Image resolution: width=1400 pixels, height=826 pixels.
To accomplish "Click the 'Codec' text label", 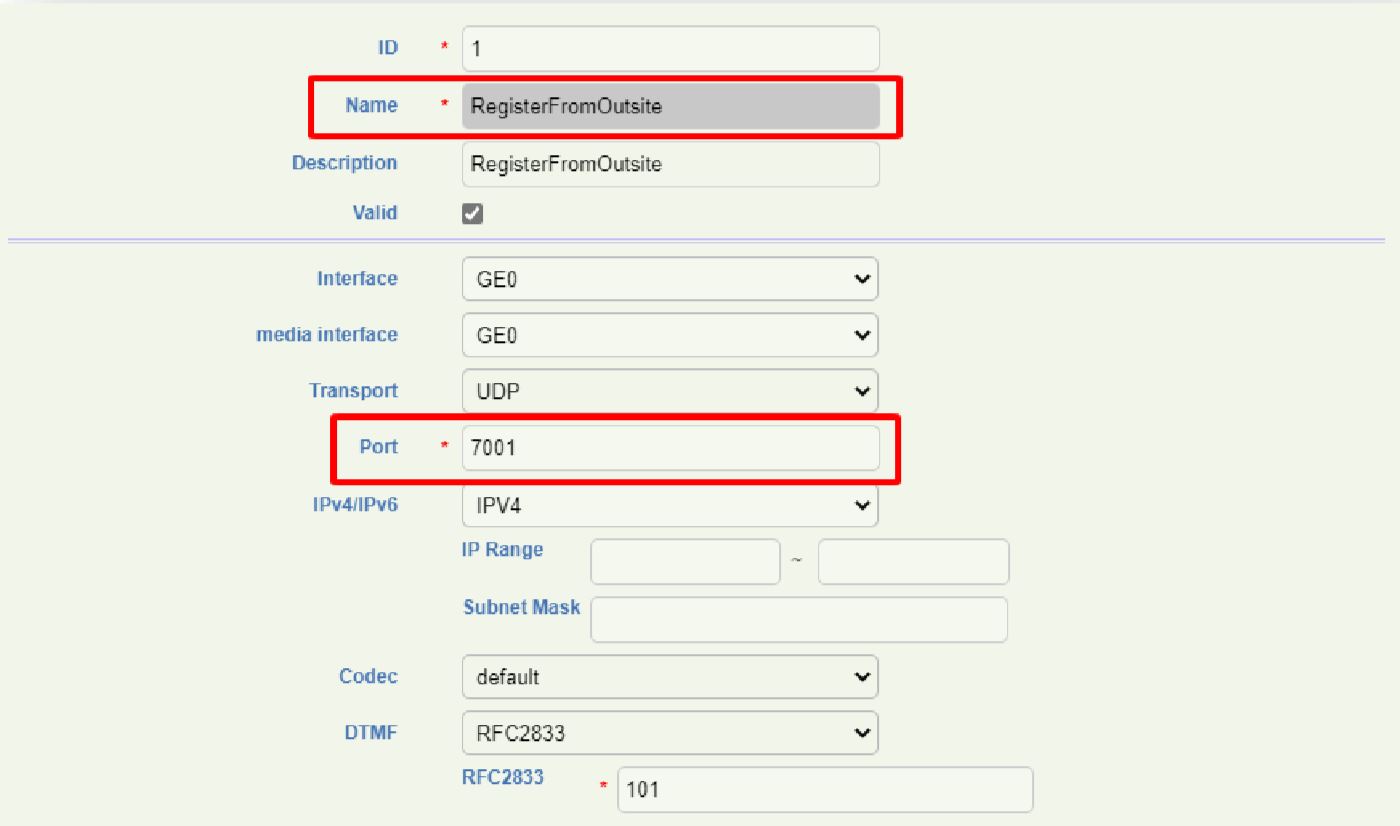I will click(367, 676).
